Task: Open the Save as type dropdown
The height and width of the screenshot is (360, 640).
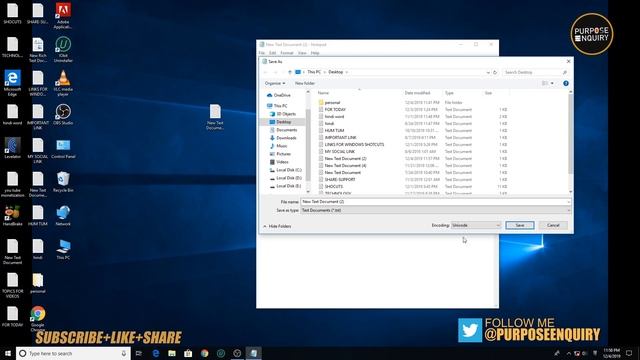Action: pyautogui.click(x=436, y=210)
